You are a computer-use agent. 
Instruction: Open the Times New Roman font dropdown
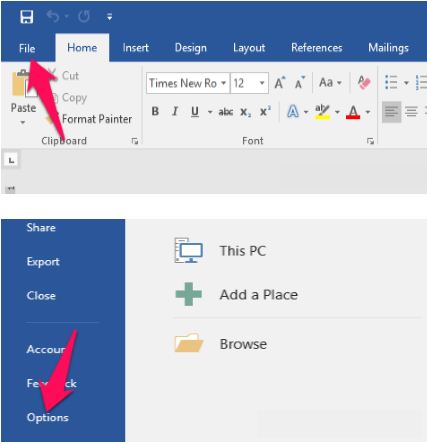pos(188,83)
